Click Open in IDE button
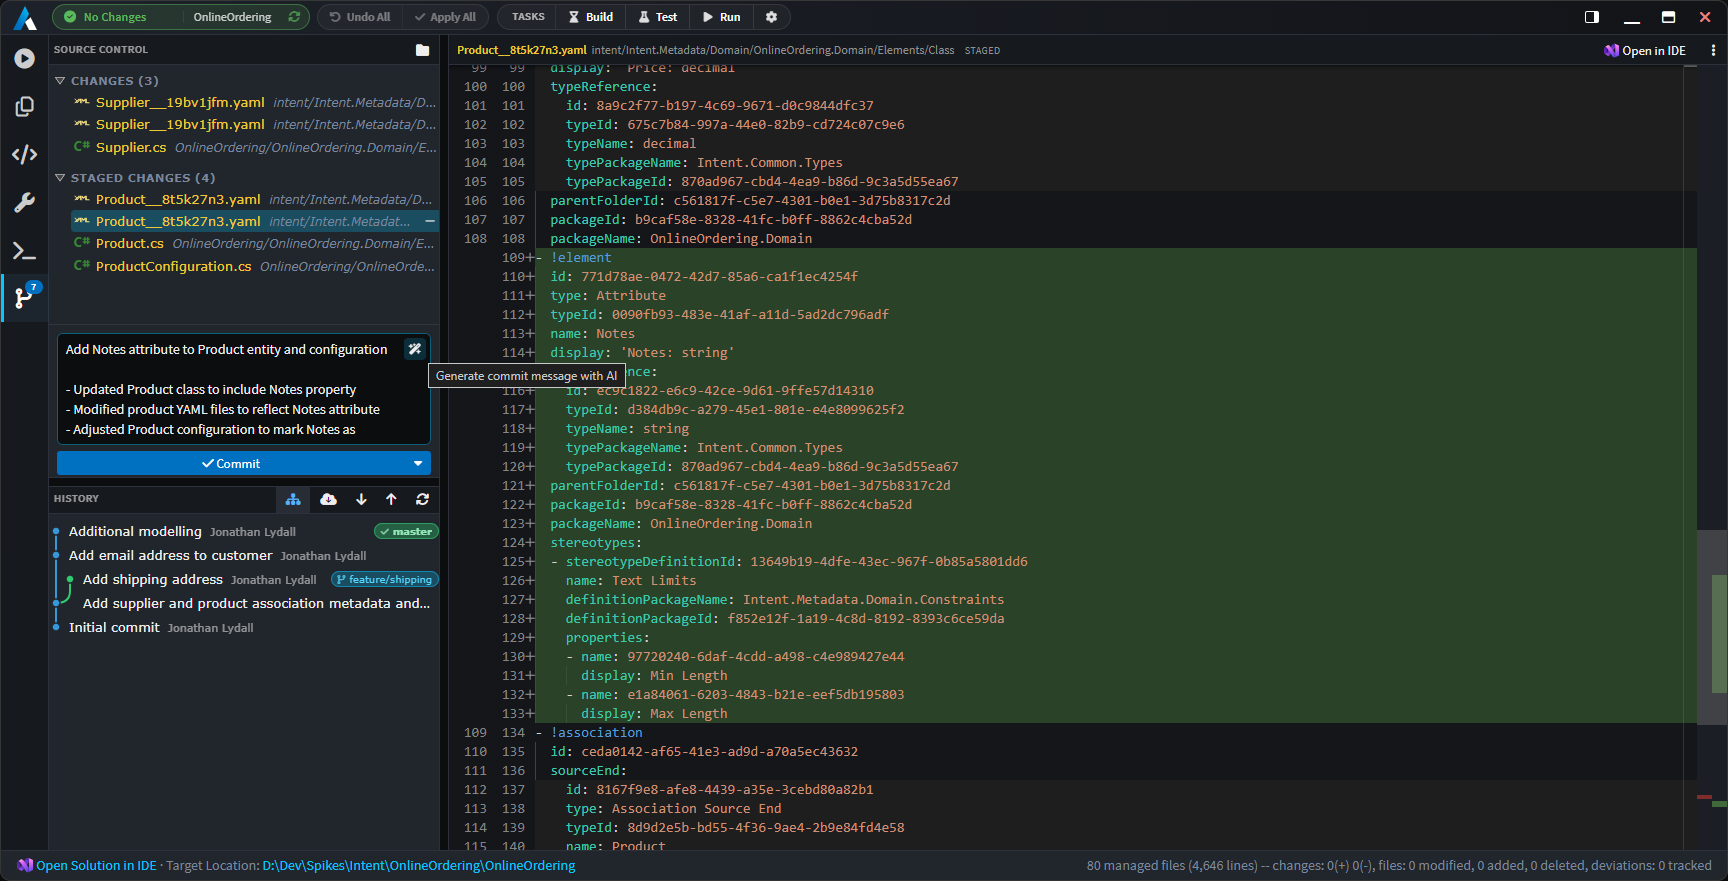Image resolution: width=1728 pixels, height=881 pixels. coord(1644,50)
